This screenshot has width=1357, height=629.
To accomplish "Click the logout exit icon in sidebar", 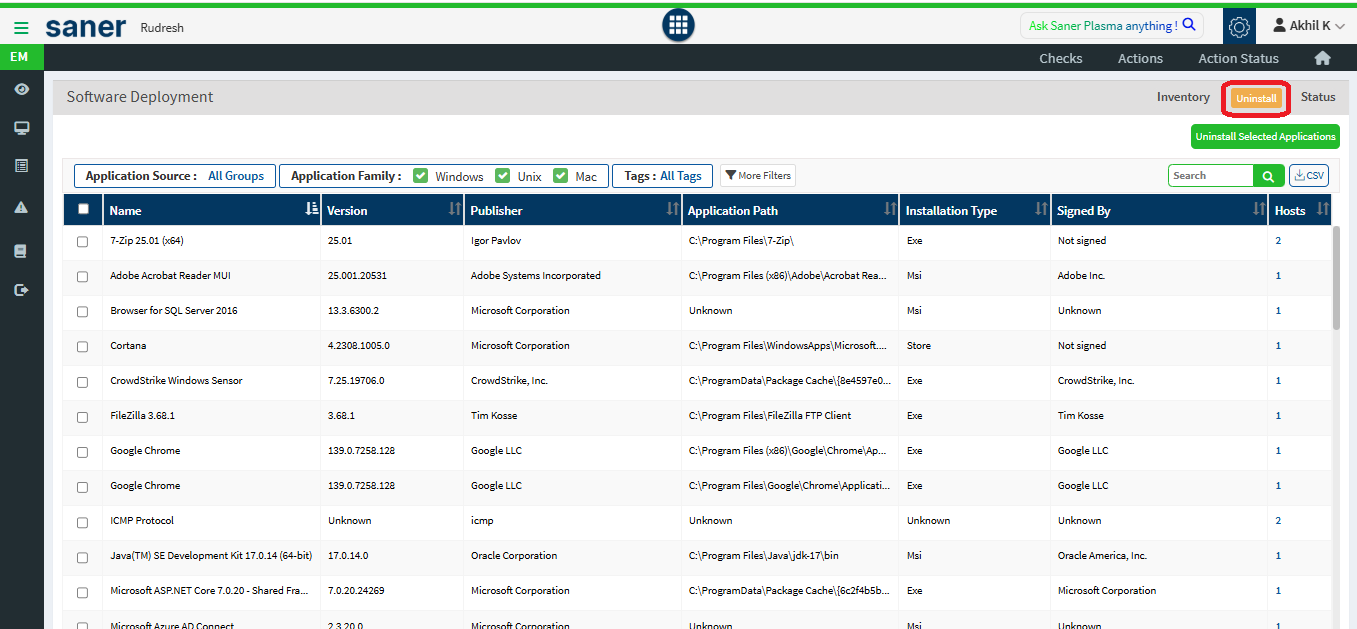I will [x=21, y=290].
